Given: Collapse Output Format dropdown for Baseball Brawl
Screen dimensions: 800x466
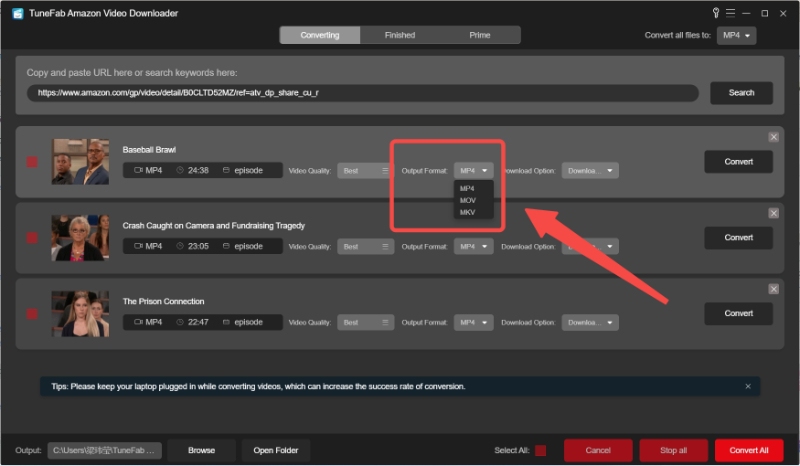Looking at the screenshot, I should tap(473, 170).
